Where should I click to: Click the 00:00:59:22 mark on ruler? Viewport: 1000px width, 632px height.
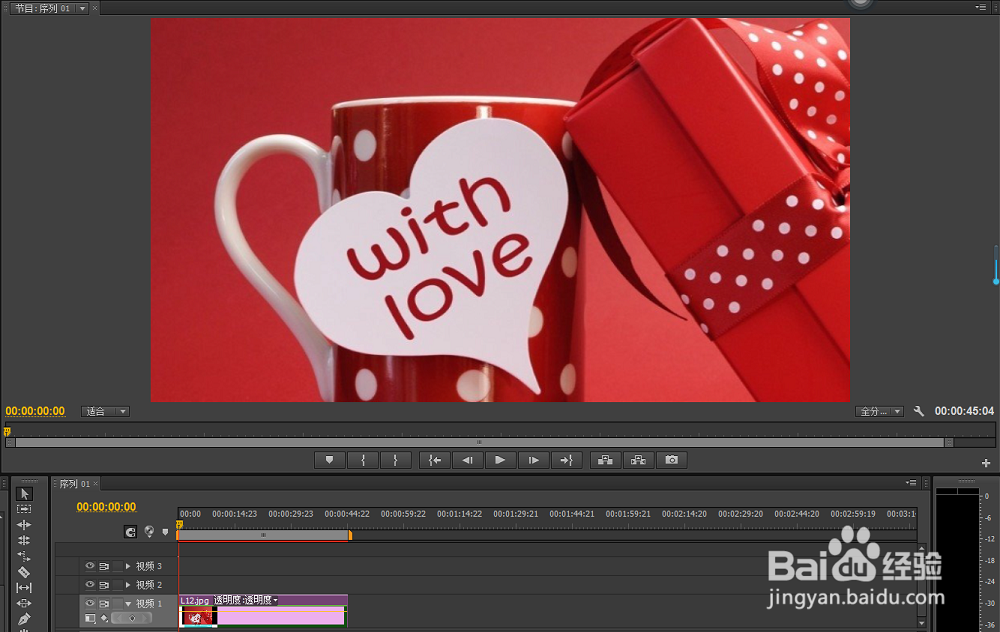tap(403, 514)
